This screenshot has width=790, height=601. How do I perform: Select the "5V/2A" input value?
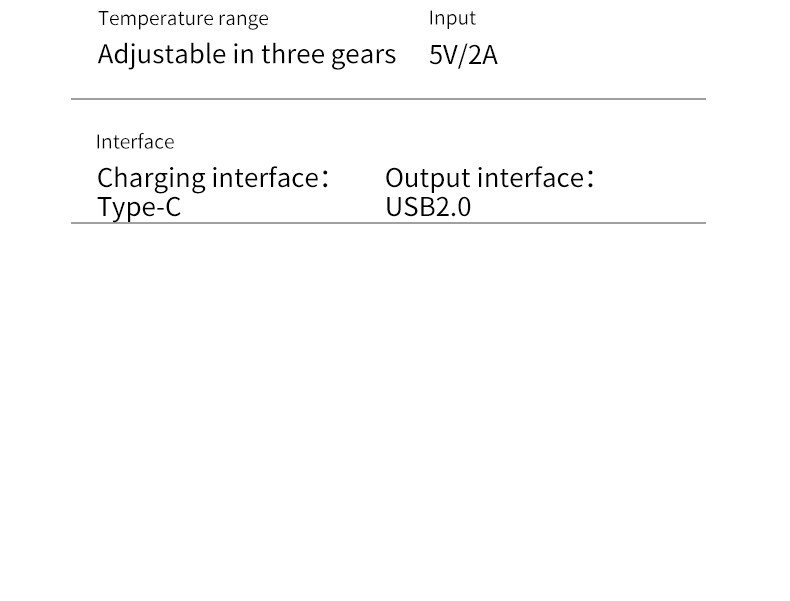click(x=463, y=55)
